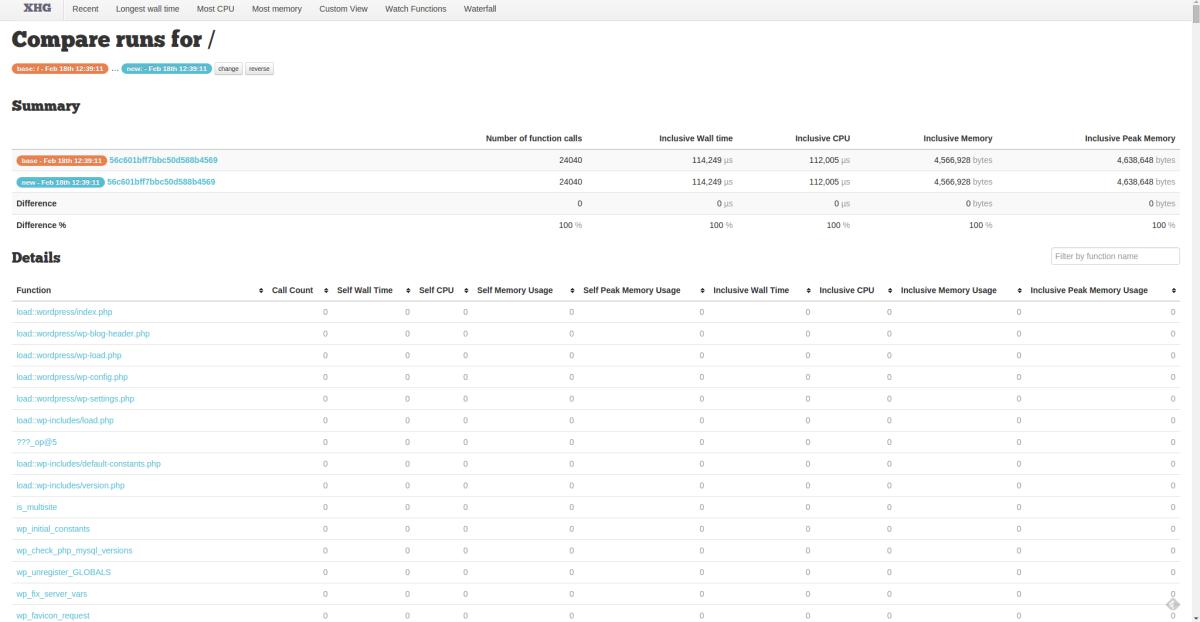The height and width of the screenshot is (622, 1200).
Task: Switch to the Waterfall view
Action: pos(480,9)
